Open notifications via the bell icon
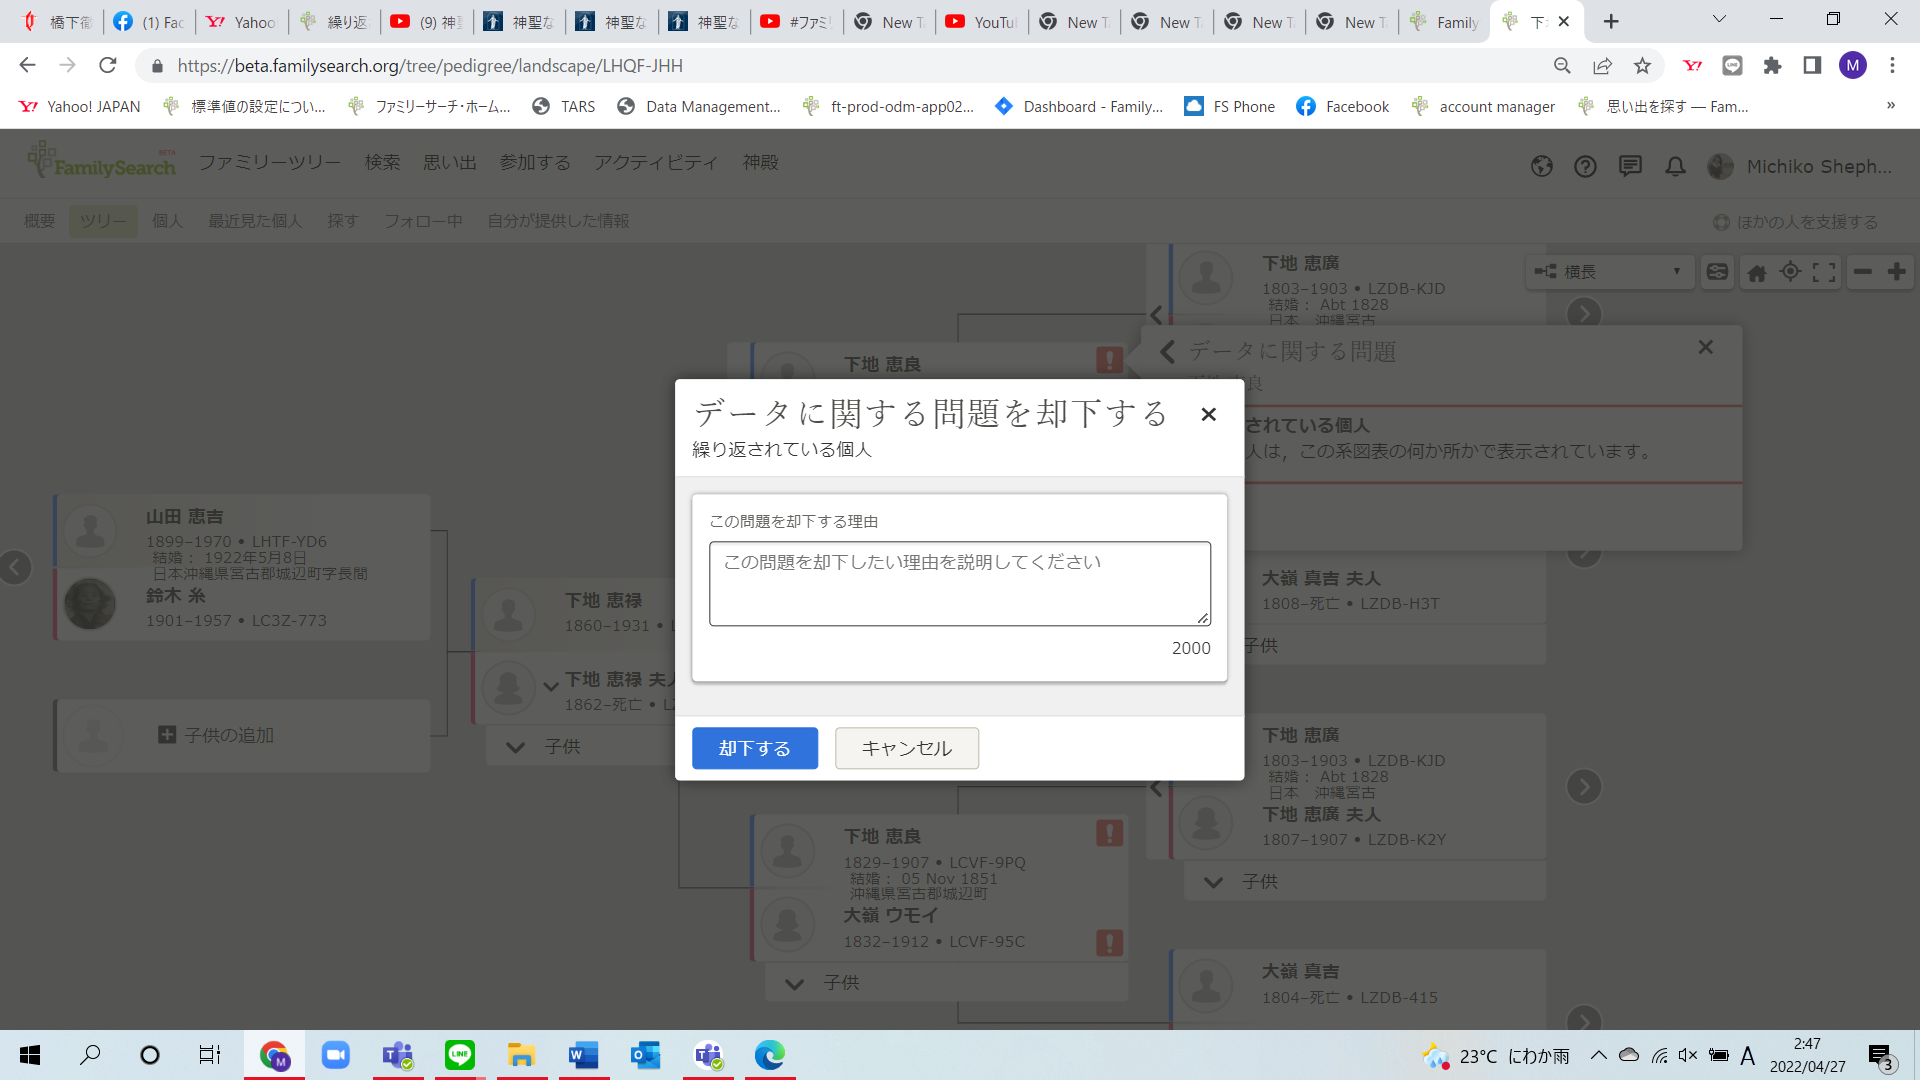 pos(1675,167)
